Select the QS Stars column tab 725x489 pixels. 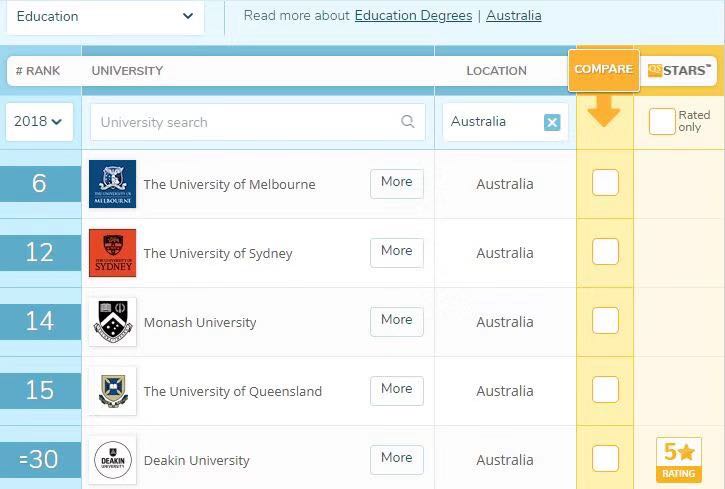click(679, 70)
